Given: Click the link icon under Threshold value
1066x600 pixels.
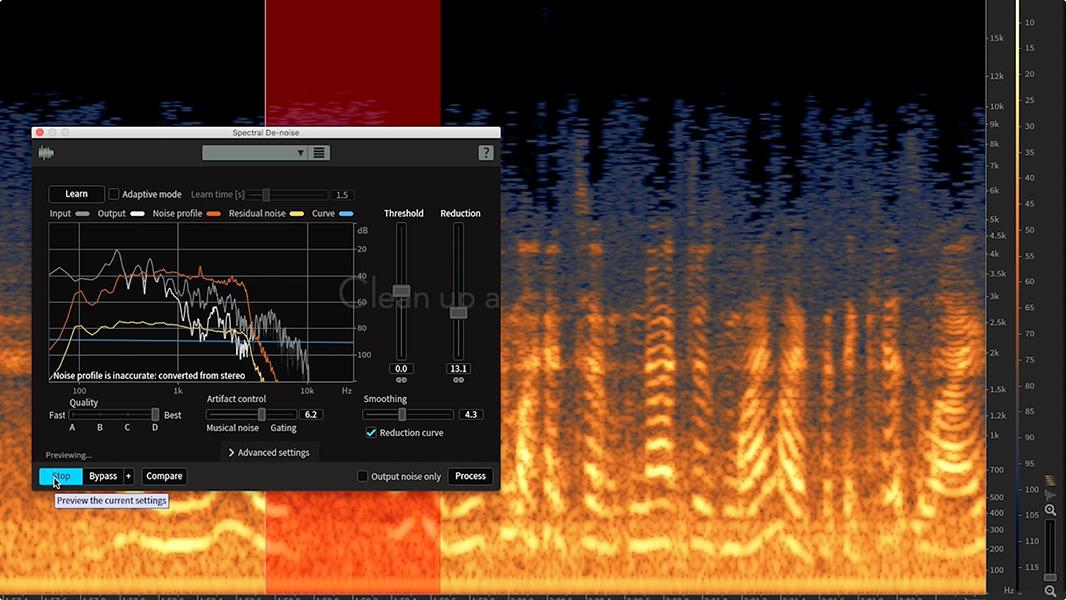Looking at the screenshot, I should [x=401, y=380].
